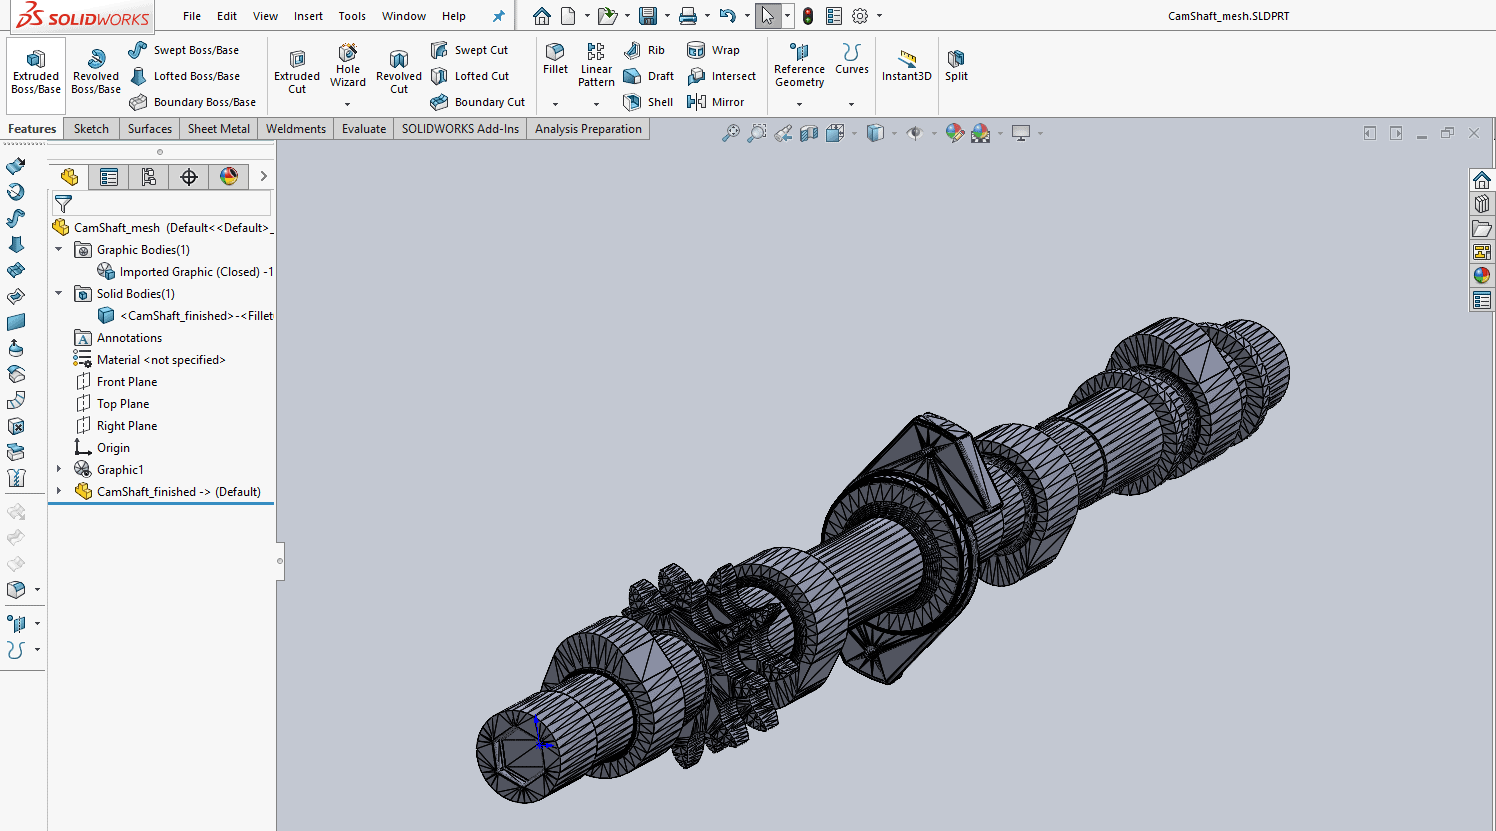The width and height of the screenshot is (1496, 831).
Task: Open the Fillet dropdown arrow
Action: coord(555,104)
